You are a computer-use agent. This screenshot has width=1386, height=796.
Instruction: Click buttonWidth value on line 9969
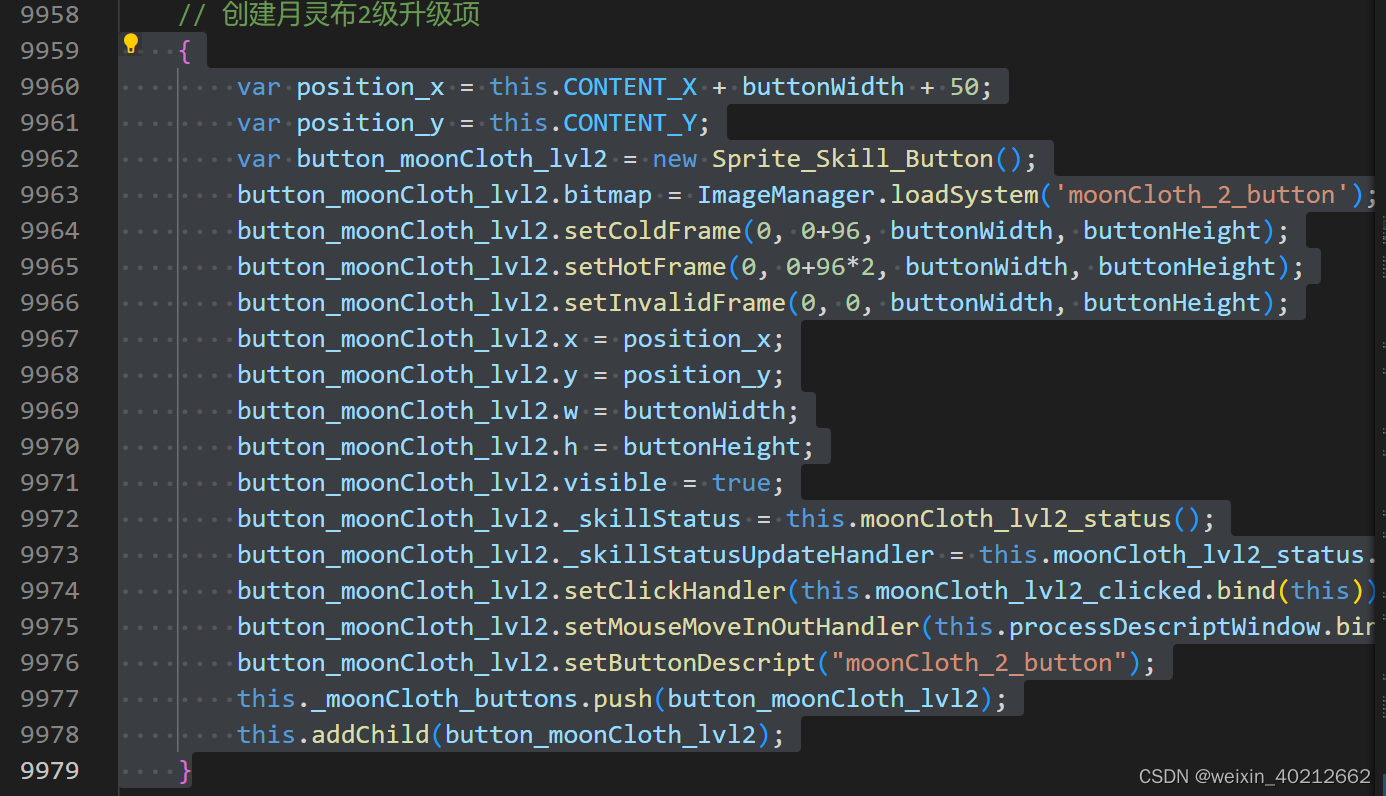704,411
